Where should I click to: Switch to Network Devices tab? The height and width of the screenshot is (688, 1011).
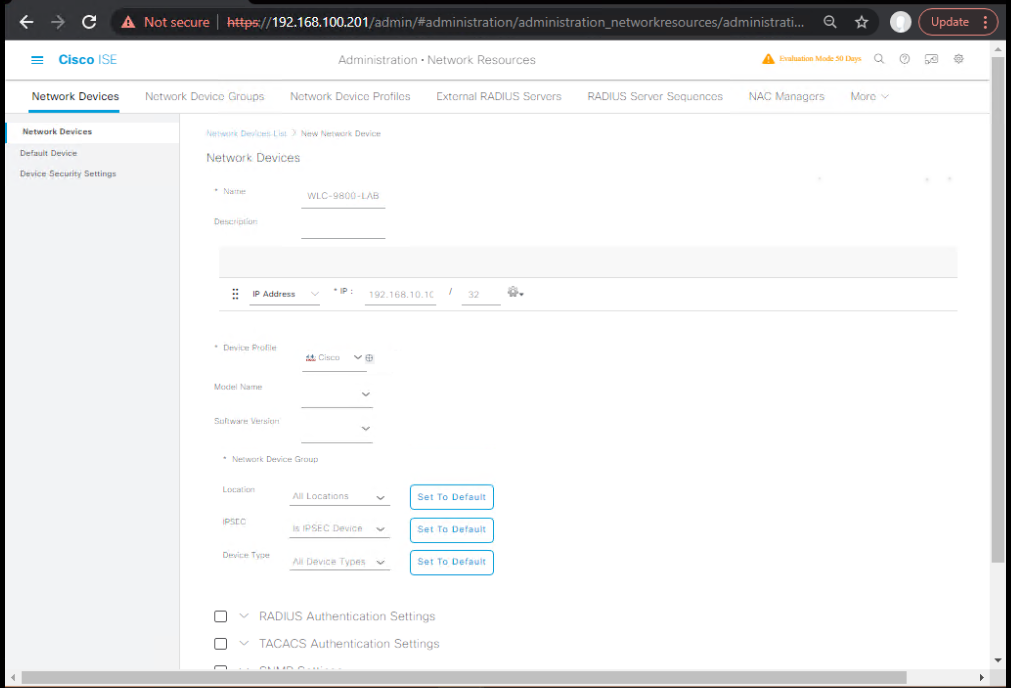[75, 96]
